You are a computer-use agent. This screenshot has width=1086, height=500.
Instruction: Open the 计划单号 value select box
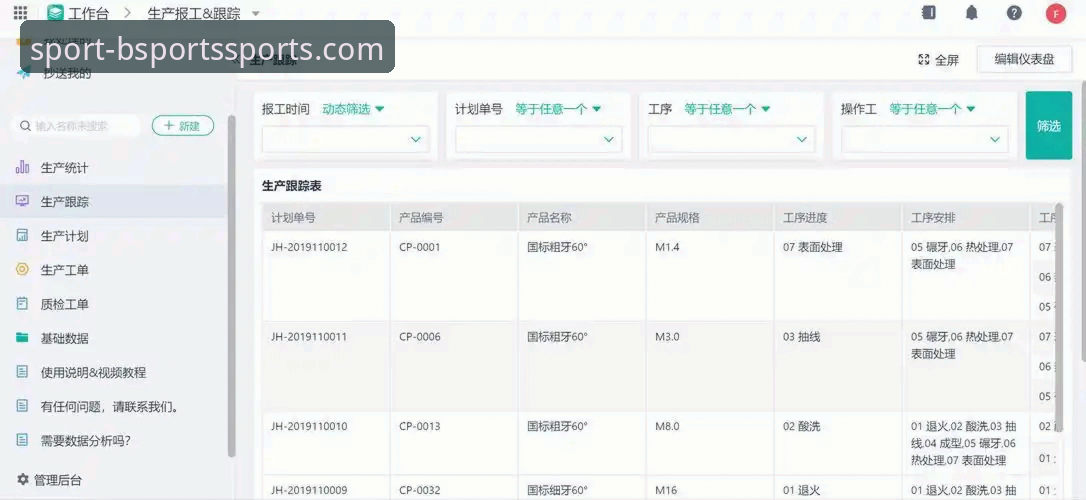pyautogui.click(x=538, y=139)
